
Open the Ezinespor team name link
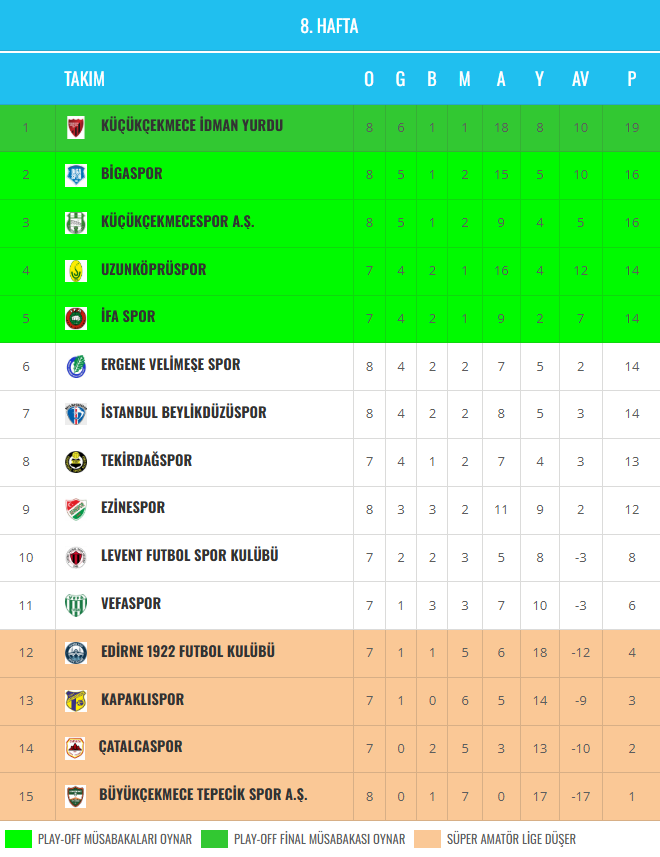click(133, 508)
